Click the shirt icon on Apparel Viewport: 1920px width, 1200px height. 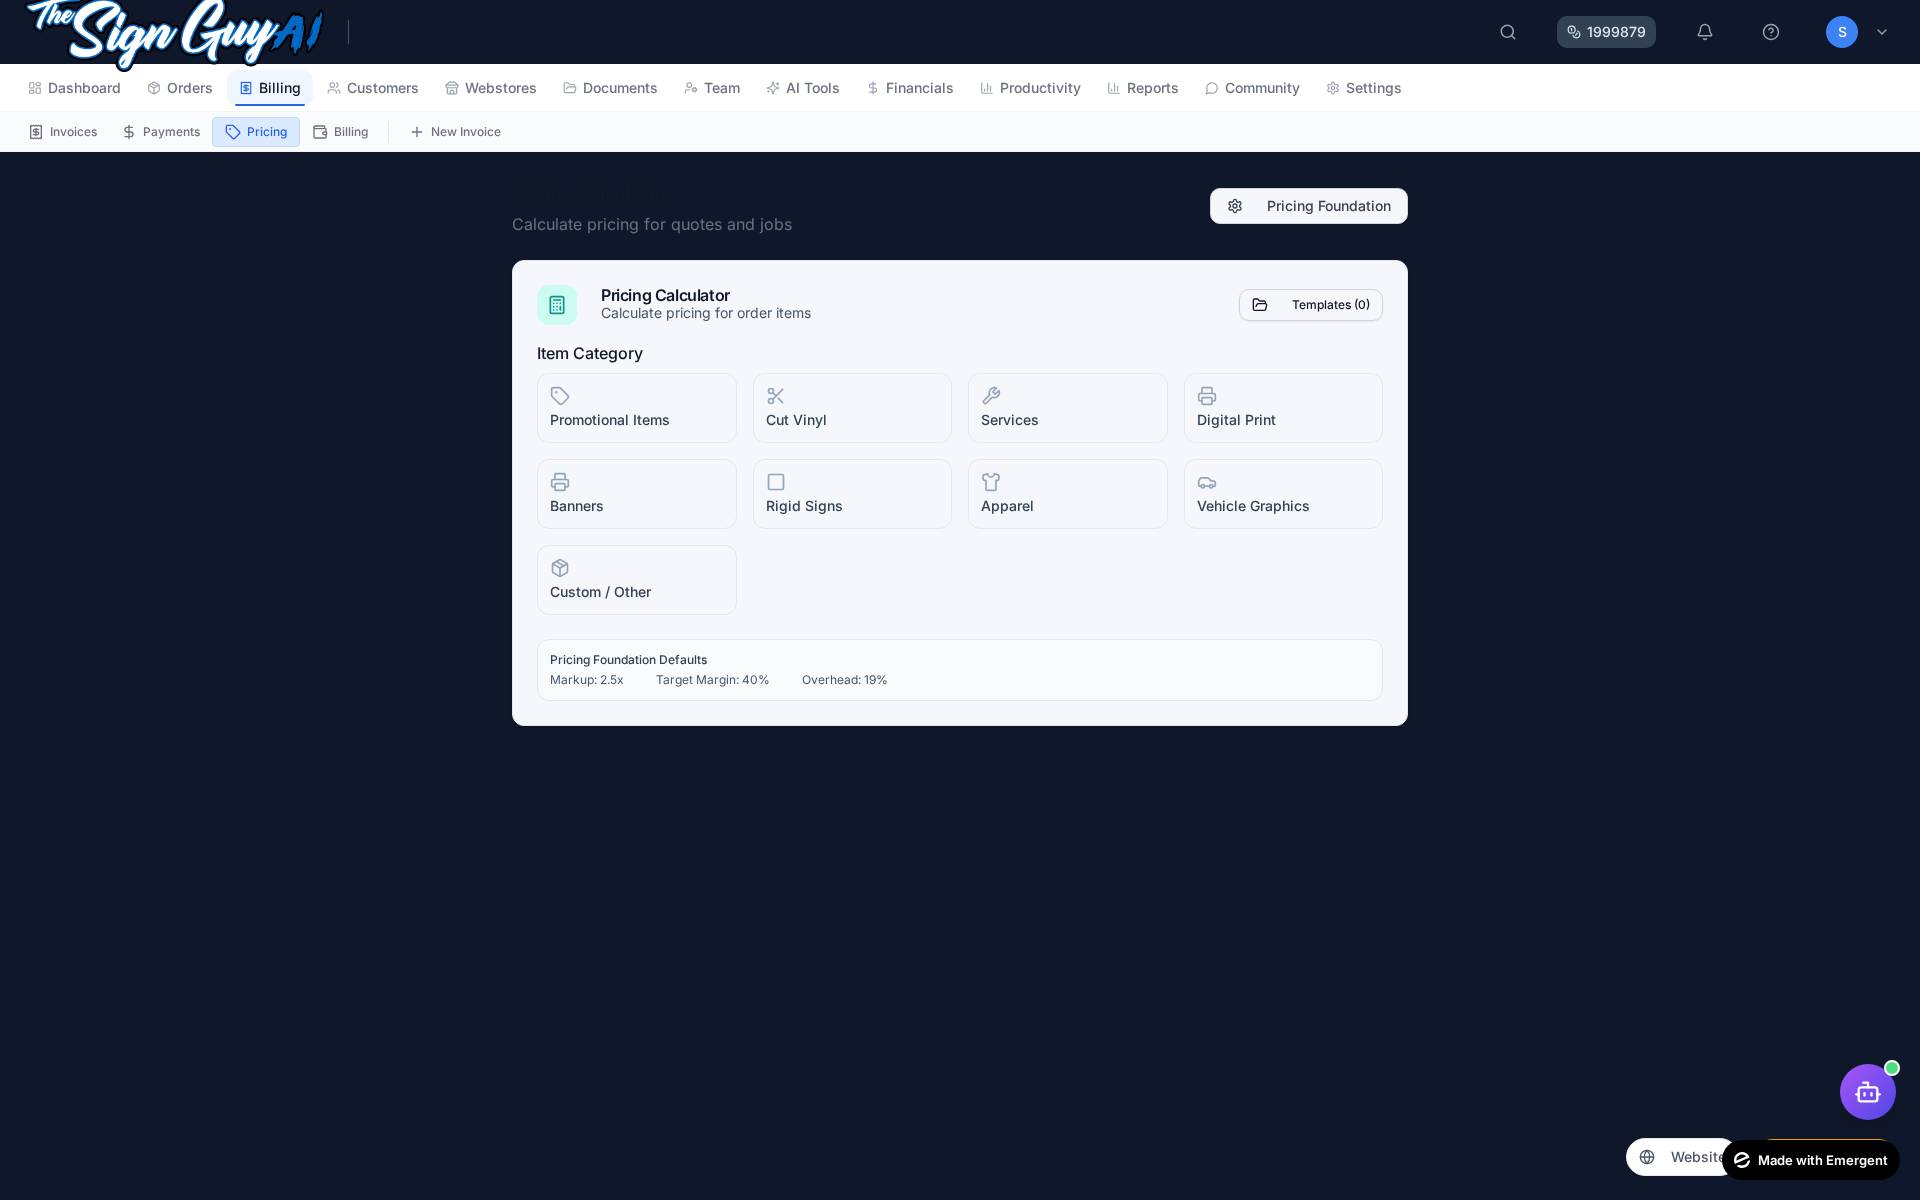tap(991, 482)
